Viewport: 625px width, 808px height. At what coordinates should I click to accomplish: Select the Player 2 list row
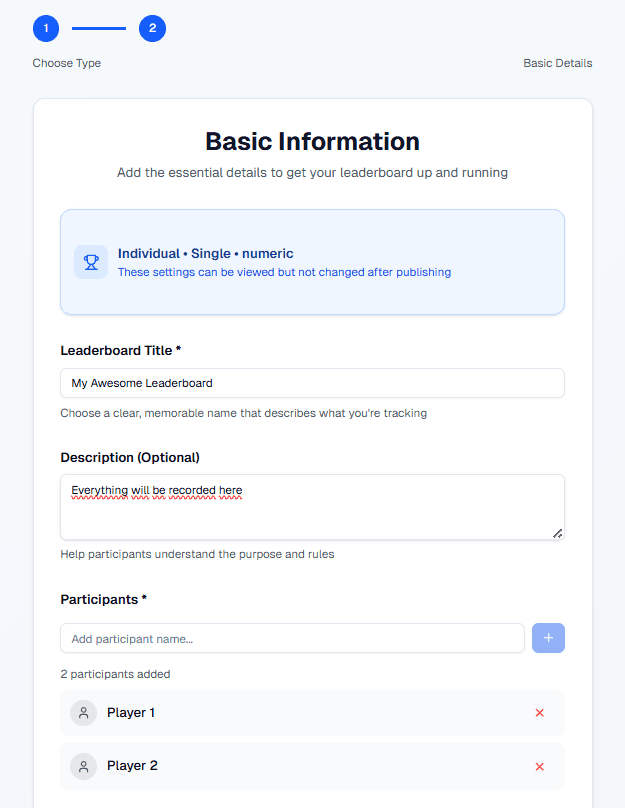pyautogui.click(x=300, y=765)
